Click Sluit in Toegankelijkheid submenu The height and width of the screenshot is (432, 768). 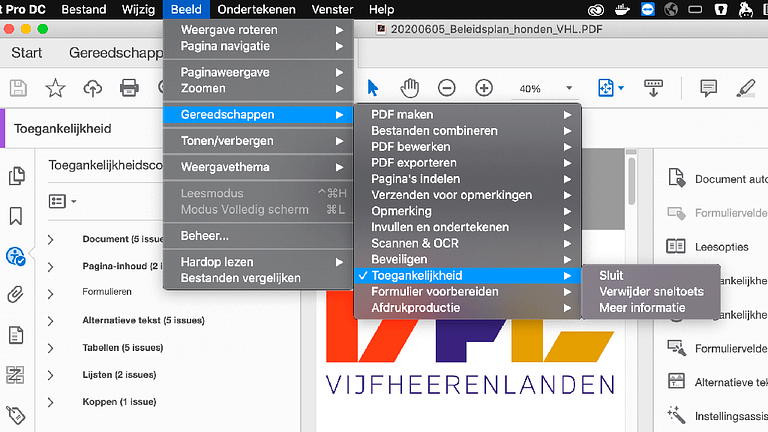coord(651,275)
